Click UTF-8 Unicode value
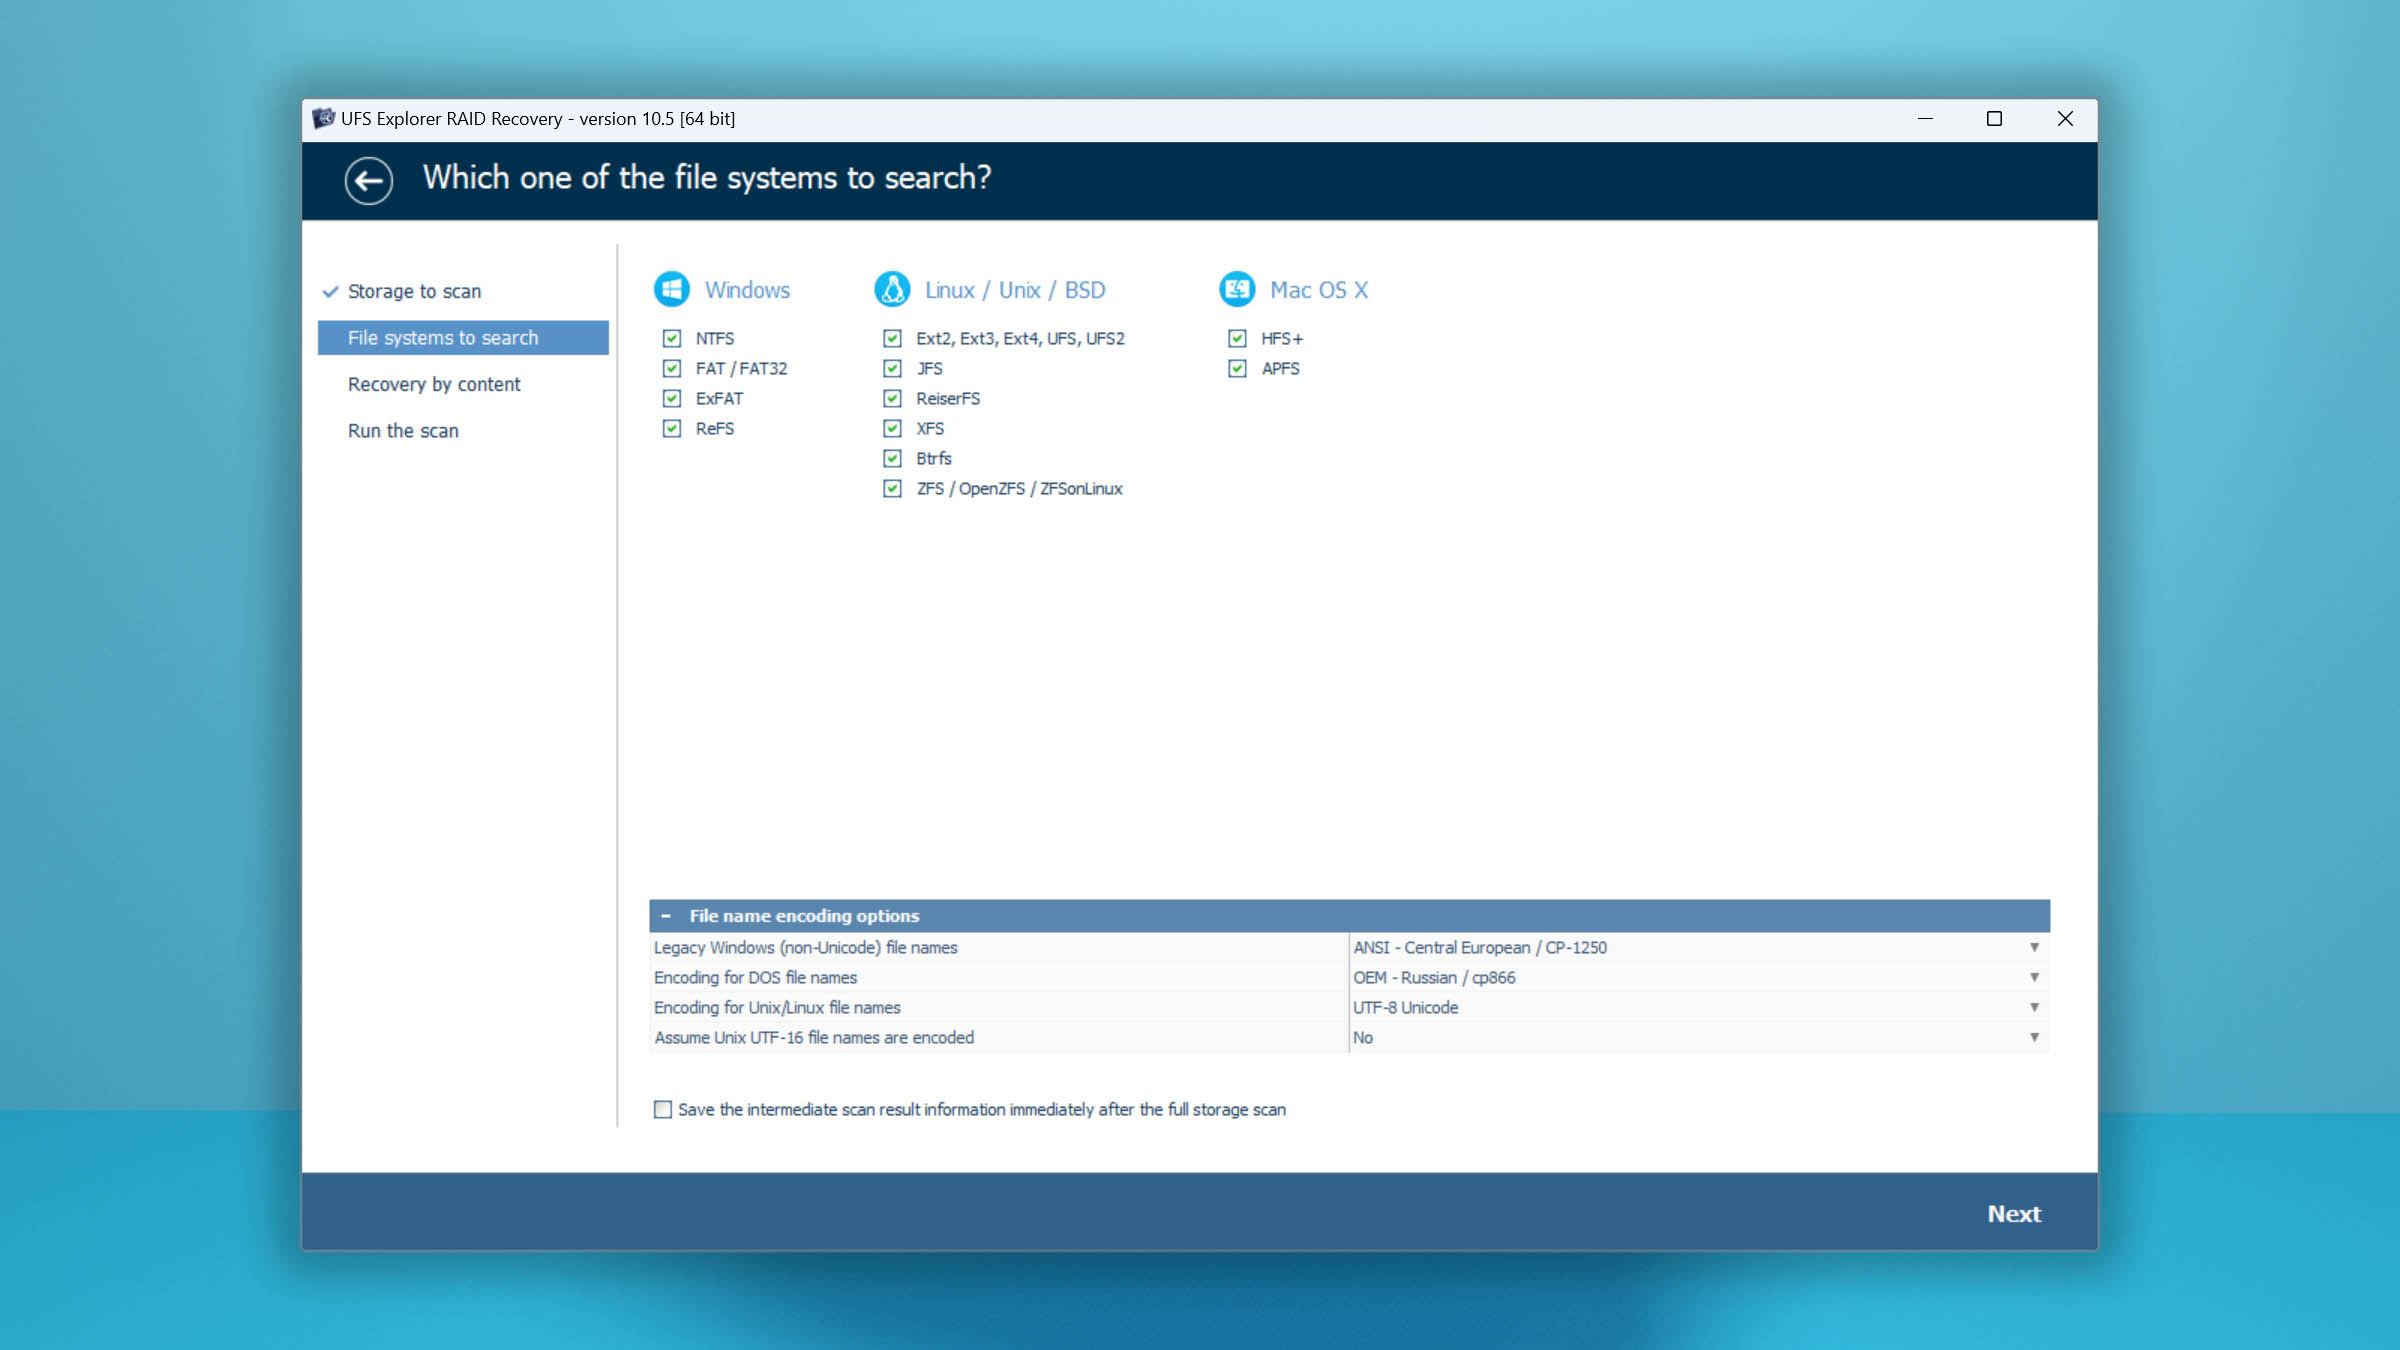This screenshot has height=1350, width=2400. [1405, 1007]
